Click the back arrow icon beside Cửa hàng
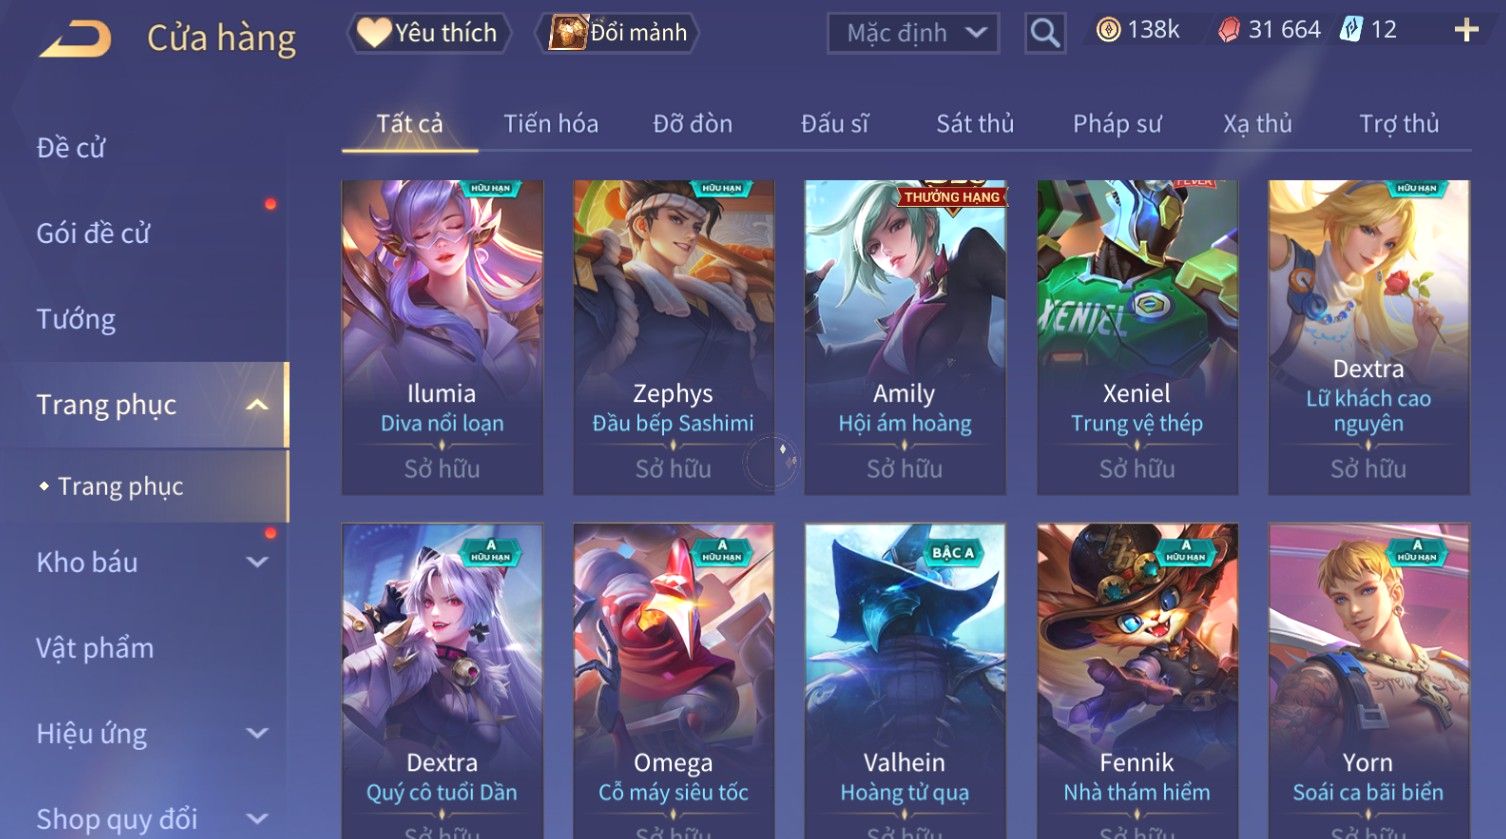The width and height of the screenshot is (1506, 839). click(x=75, y=39)
